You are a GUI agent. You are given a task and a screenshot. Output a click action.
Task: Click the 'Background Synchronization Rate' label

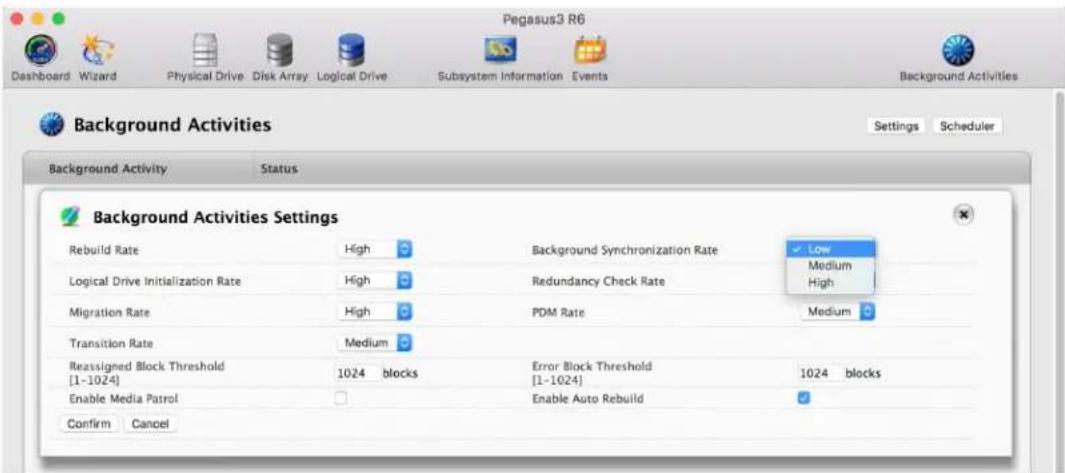(x=624, y=250)
